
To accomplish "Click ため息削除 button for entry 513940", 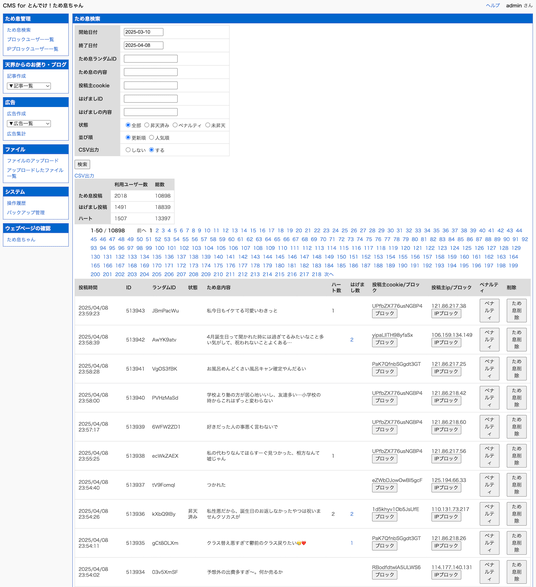I will pos(517,398).
